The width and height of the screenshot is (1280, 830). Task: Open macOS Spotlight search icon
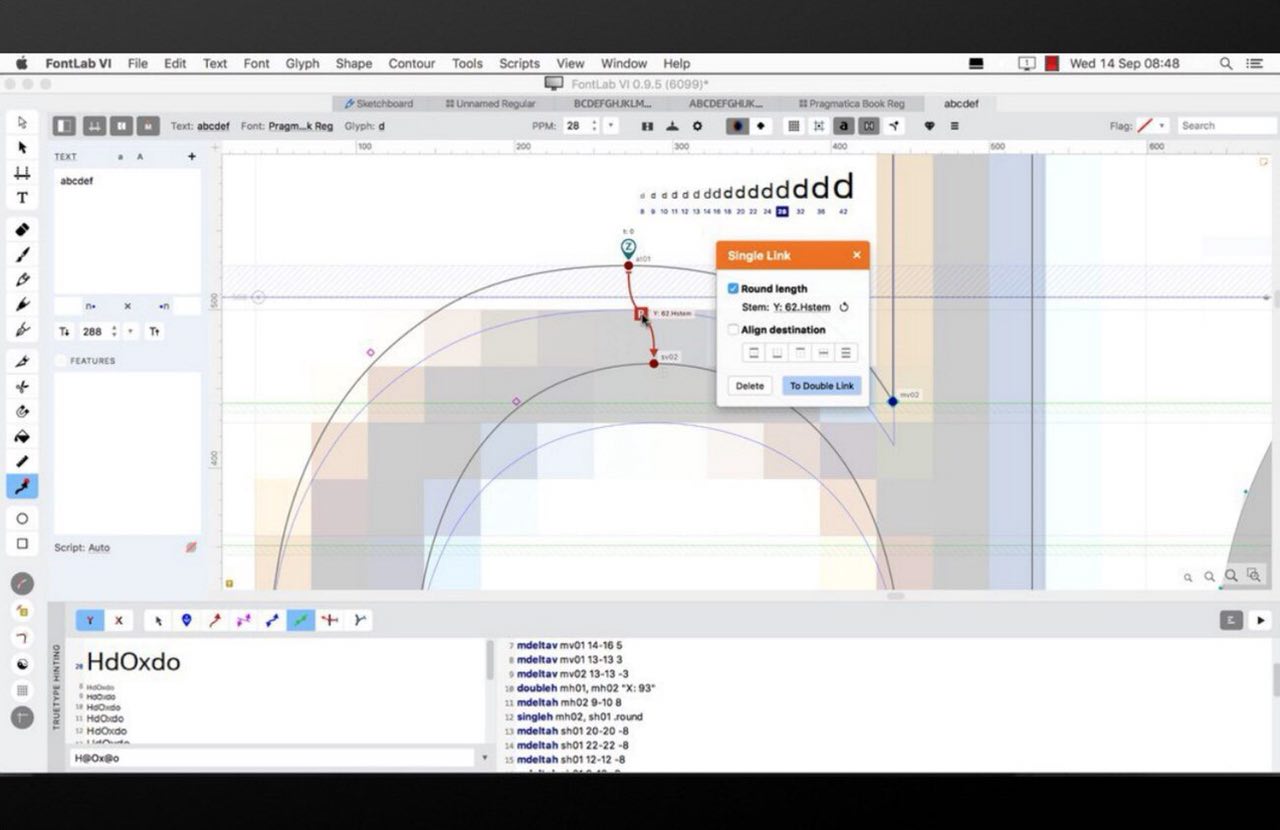pos(1226,63)
